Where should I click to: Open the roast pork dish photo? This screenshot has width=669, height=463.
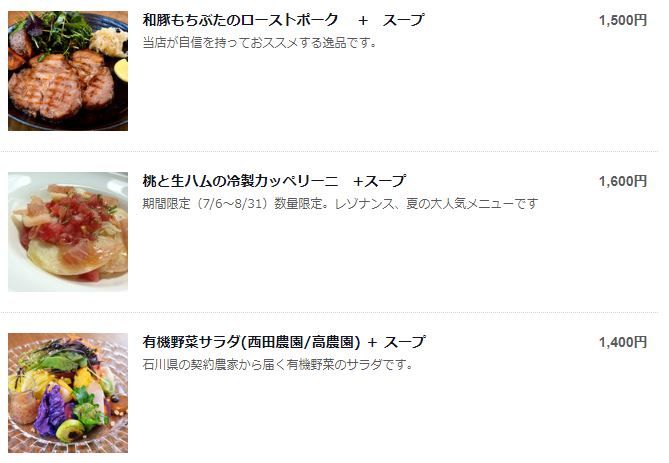(x=68, y=71)
